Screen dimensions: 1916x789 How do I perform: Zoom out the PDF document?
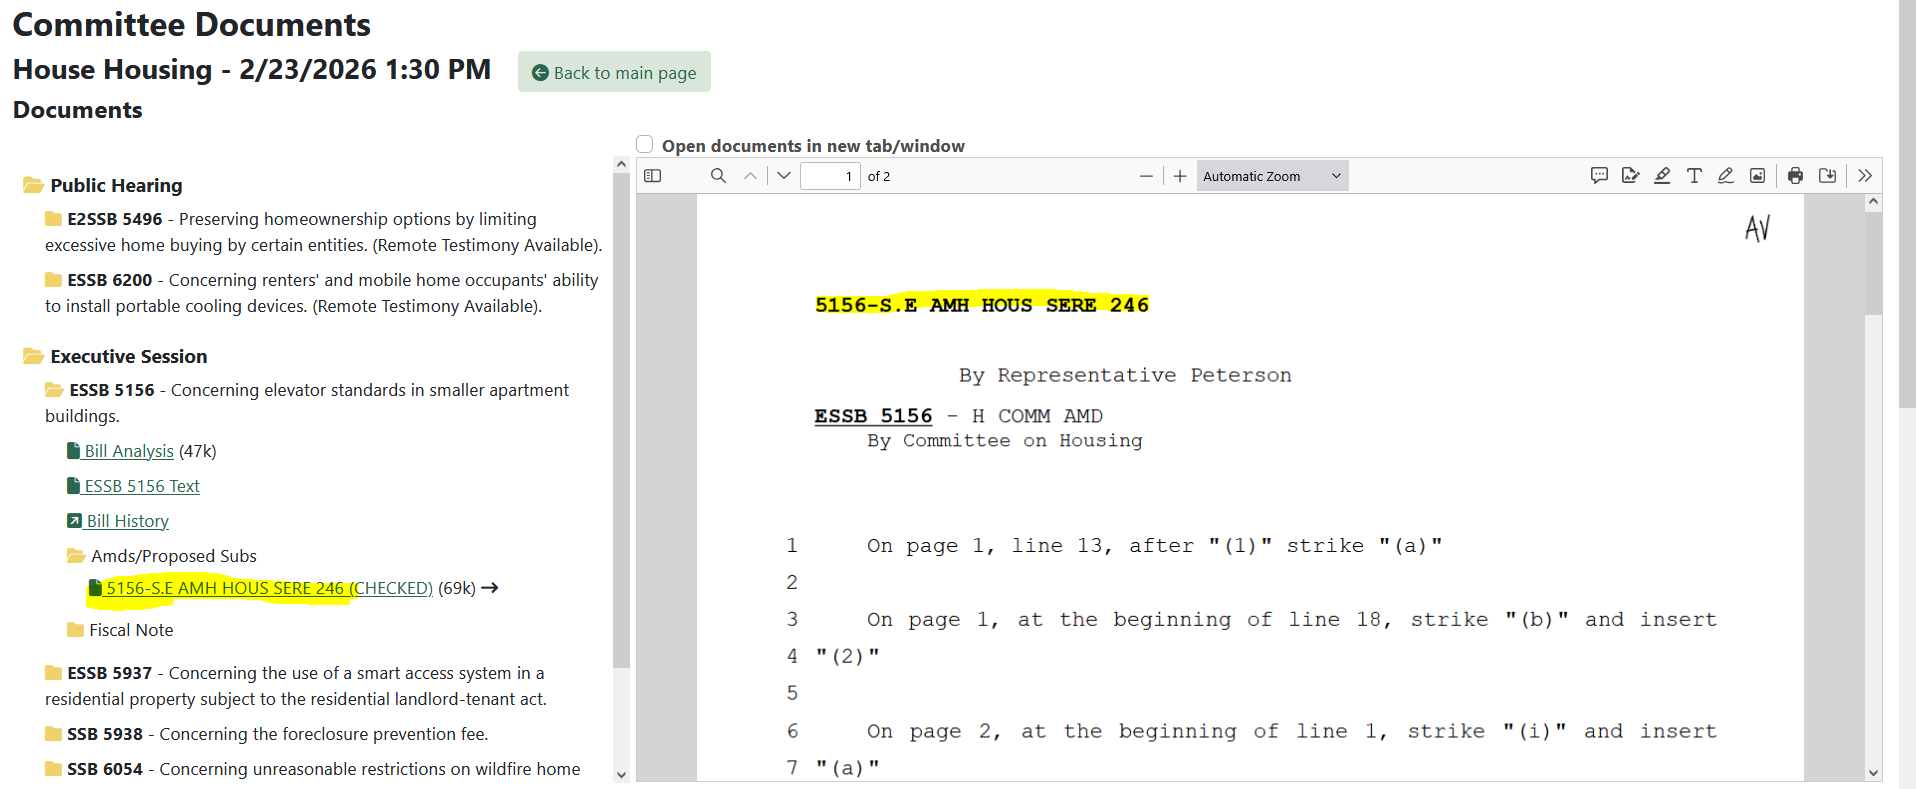[x=1146, y=176]
